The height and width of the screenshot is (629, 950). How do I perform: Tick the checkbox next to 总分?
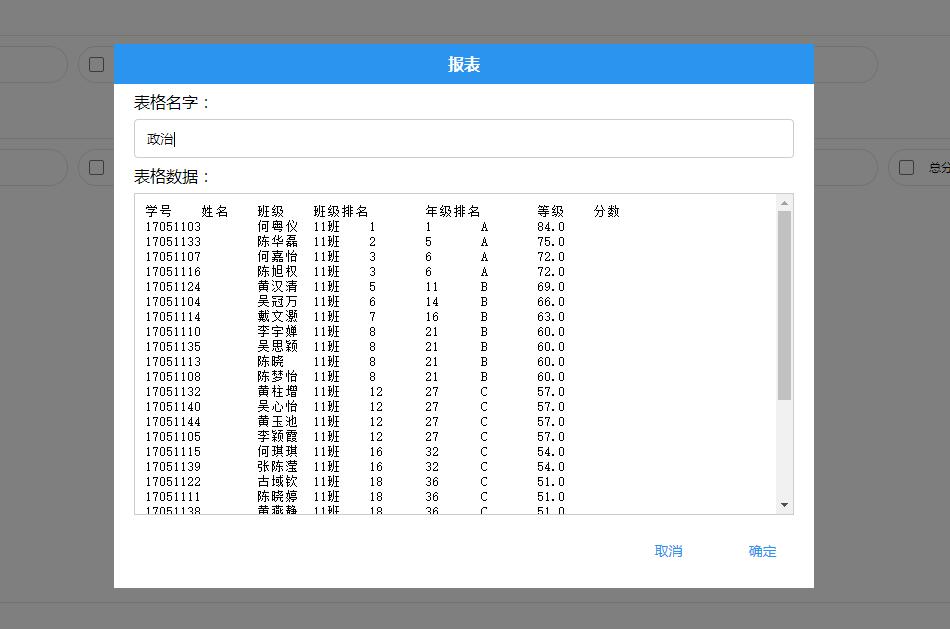906,168
